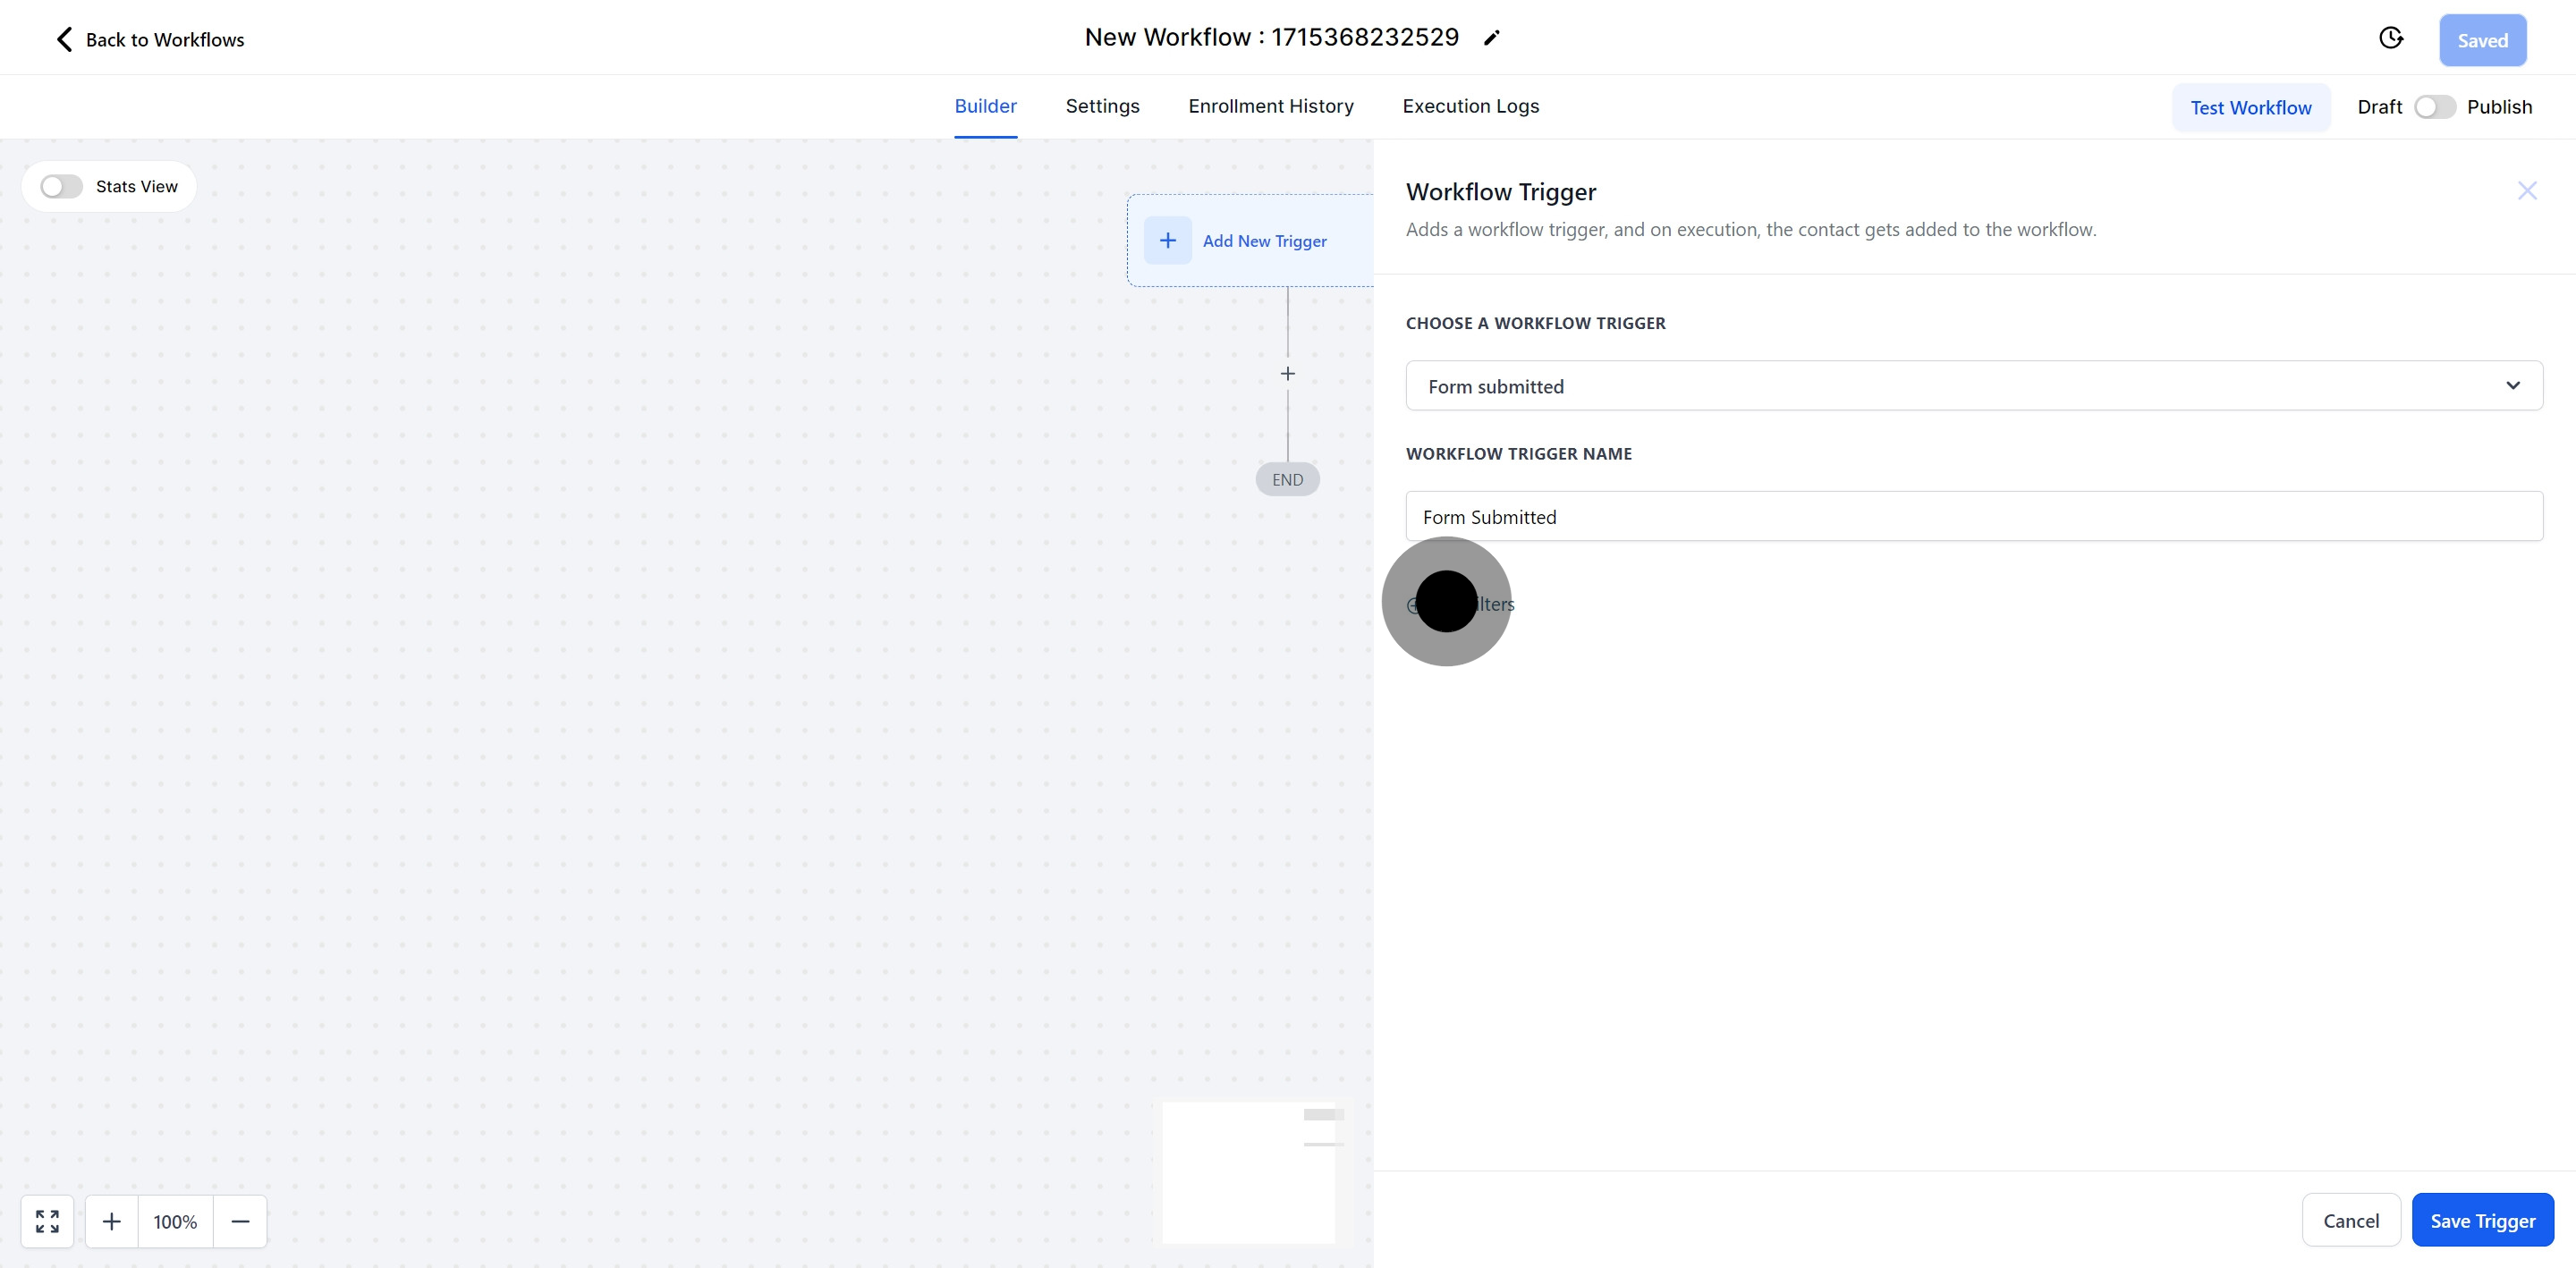The image size is (2576, 1268).
Task: Switch to the Settings tab
Action: (1102, 106)
